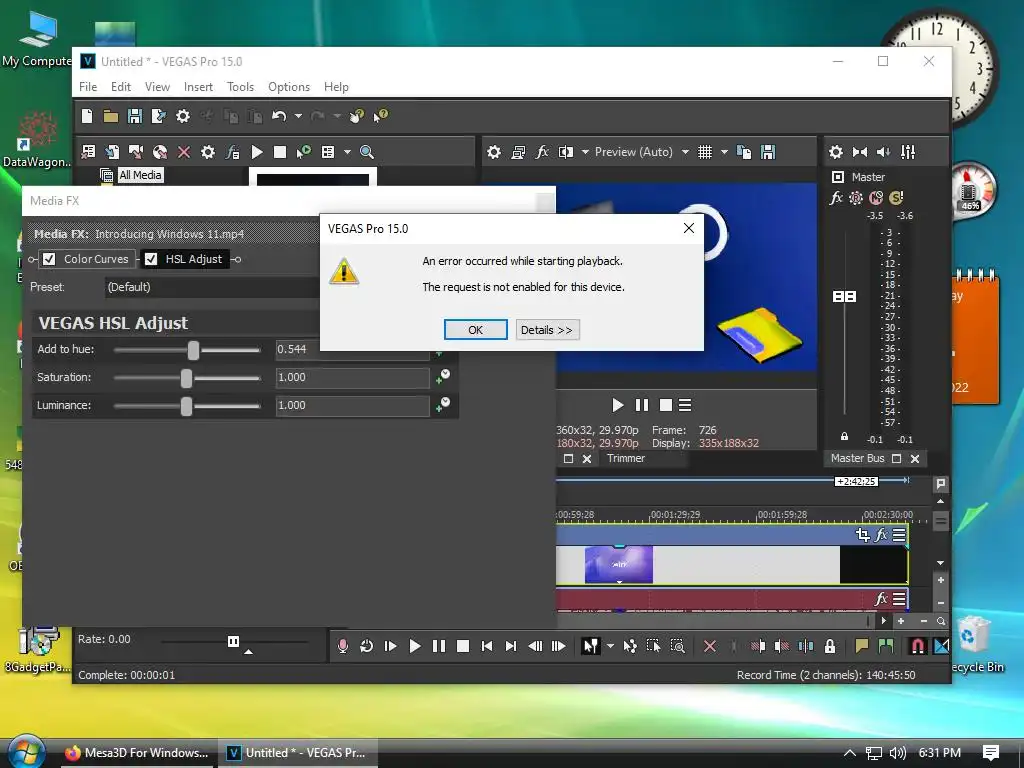Image resolution: width=1024 pixels, height=768 pixels.
Task: Click the New project icon
Action: pyautogui.click(x=87, y=116)
